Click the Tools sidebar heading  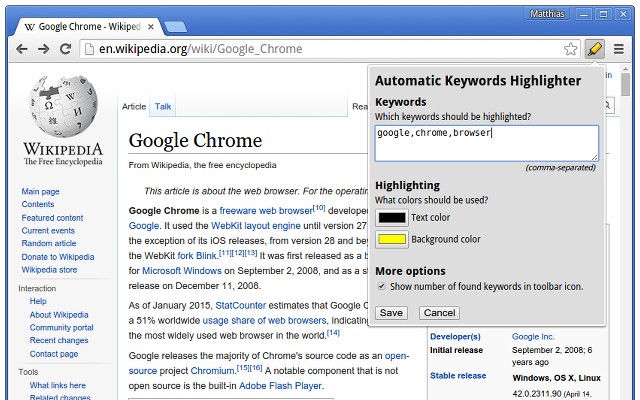(x=28, y=372)
